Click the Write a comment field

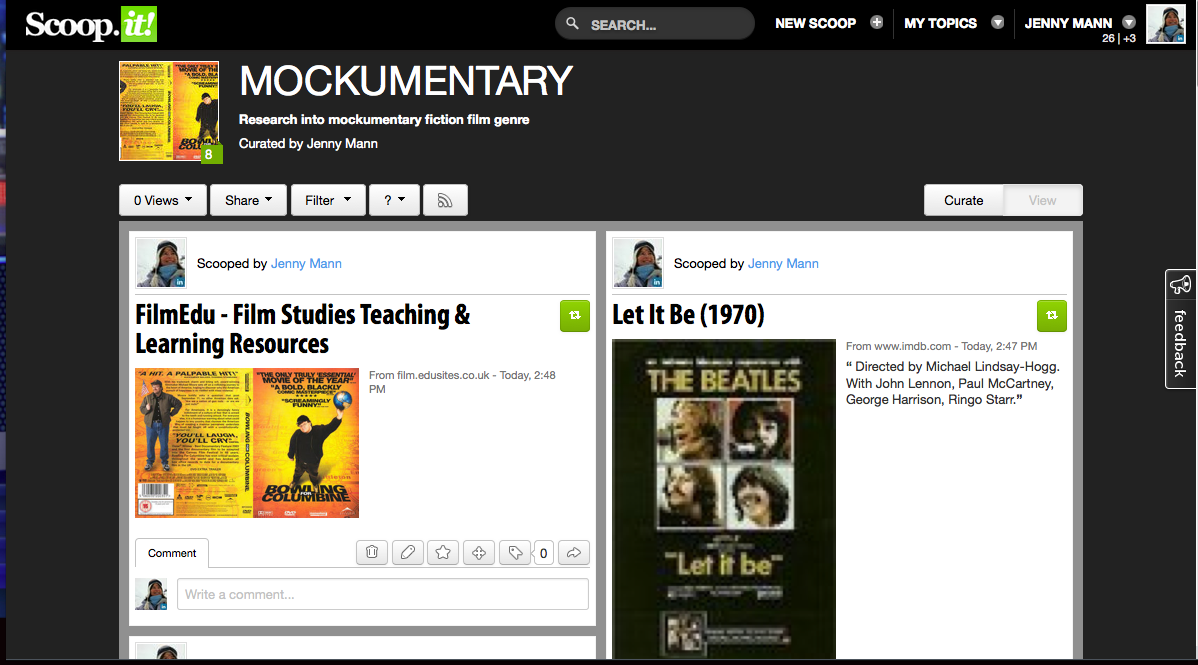click(x=383, y=594)
